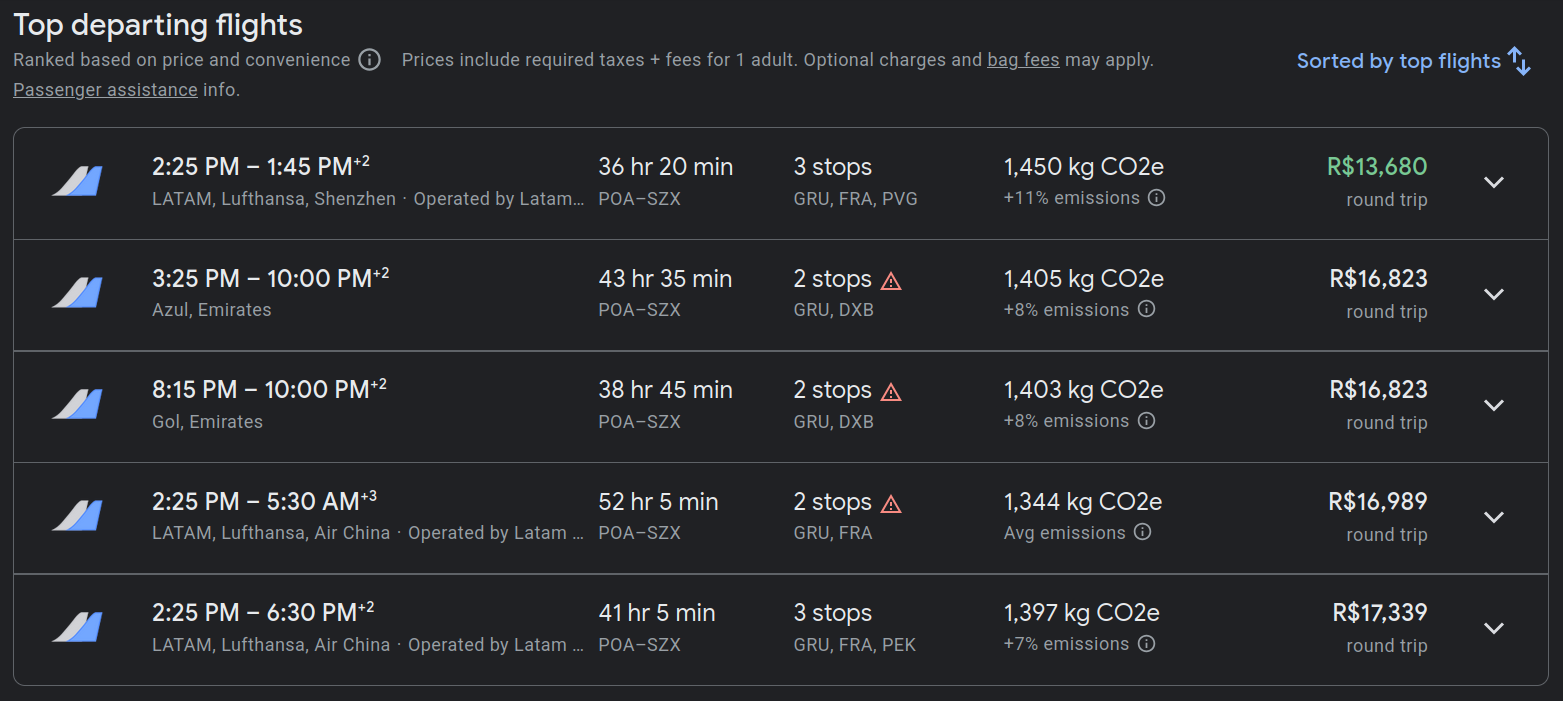Click the warning triangle on the 52 hr 5 min flight
1563x701 pixels.
tap(891, 503)
